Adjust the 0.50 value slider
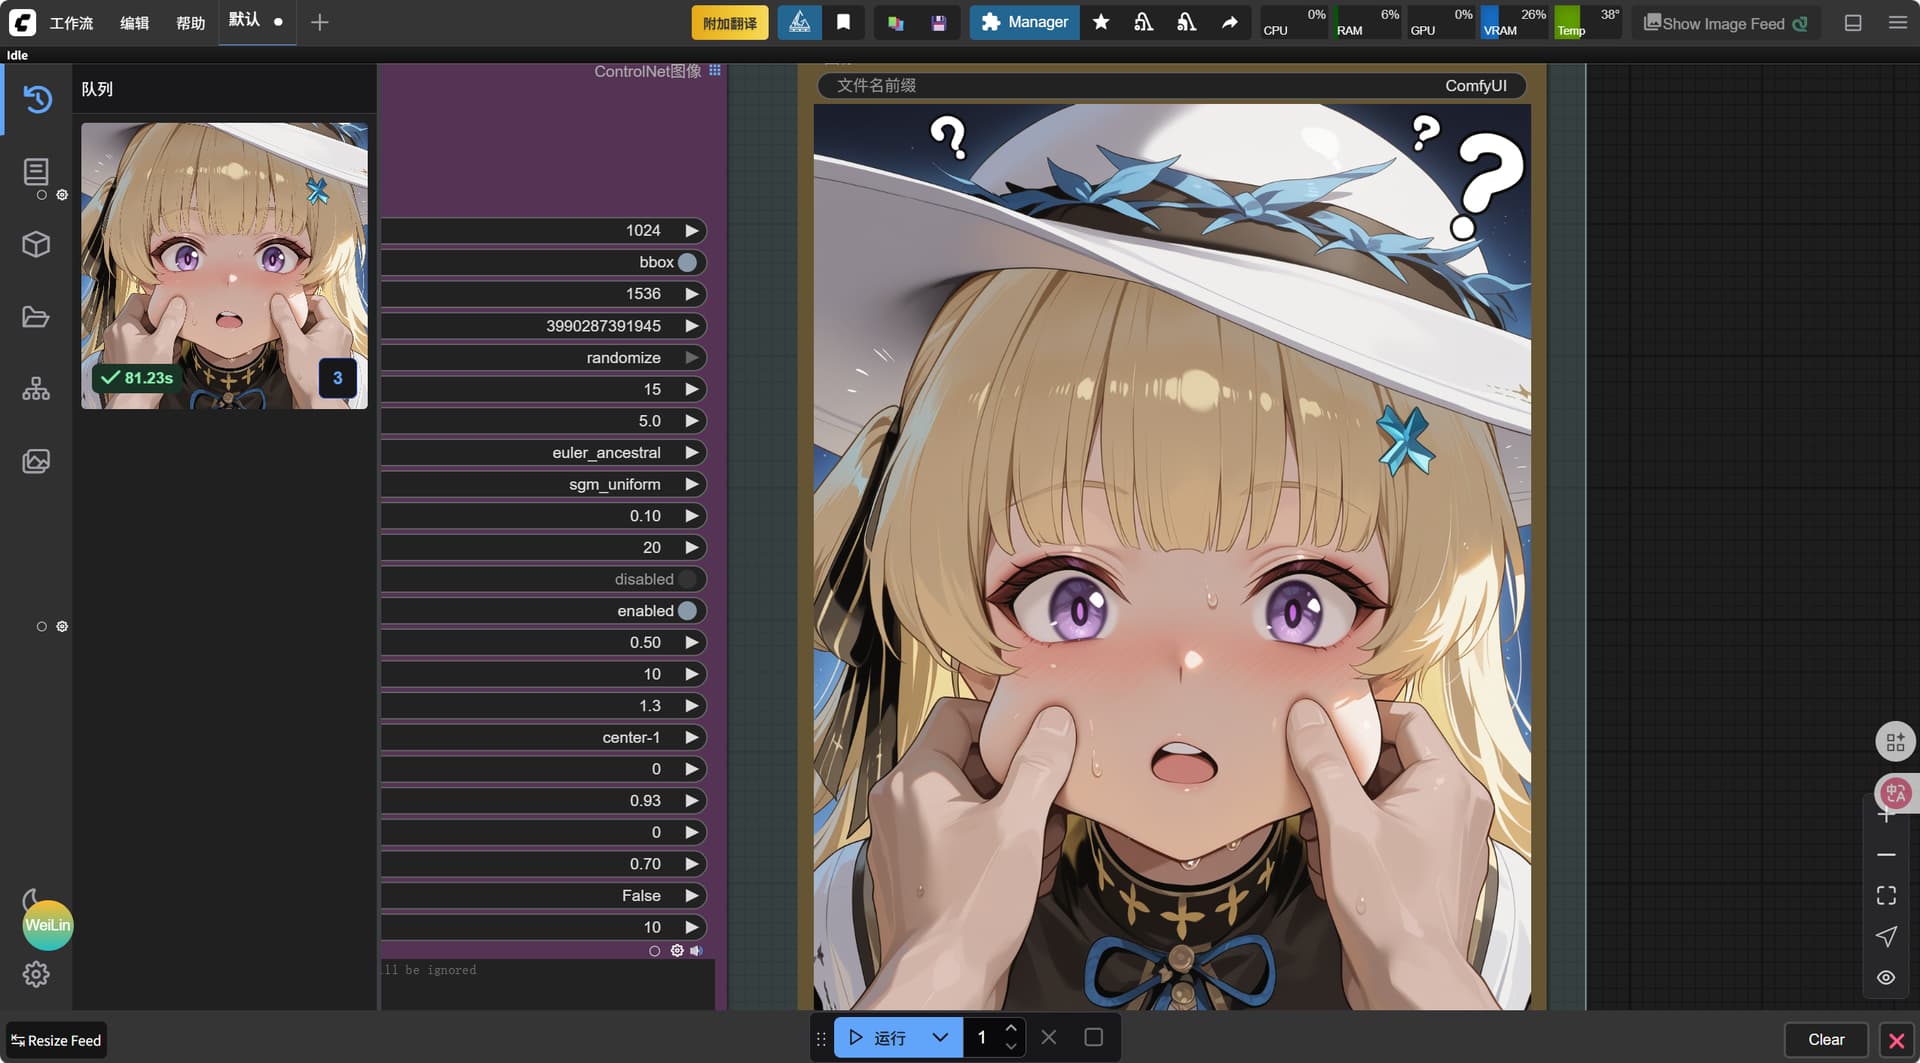1920x1063 pixels. tap(543, 643)
